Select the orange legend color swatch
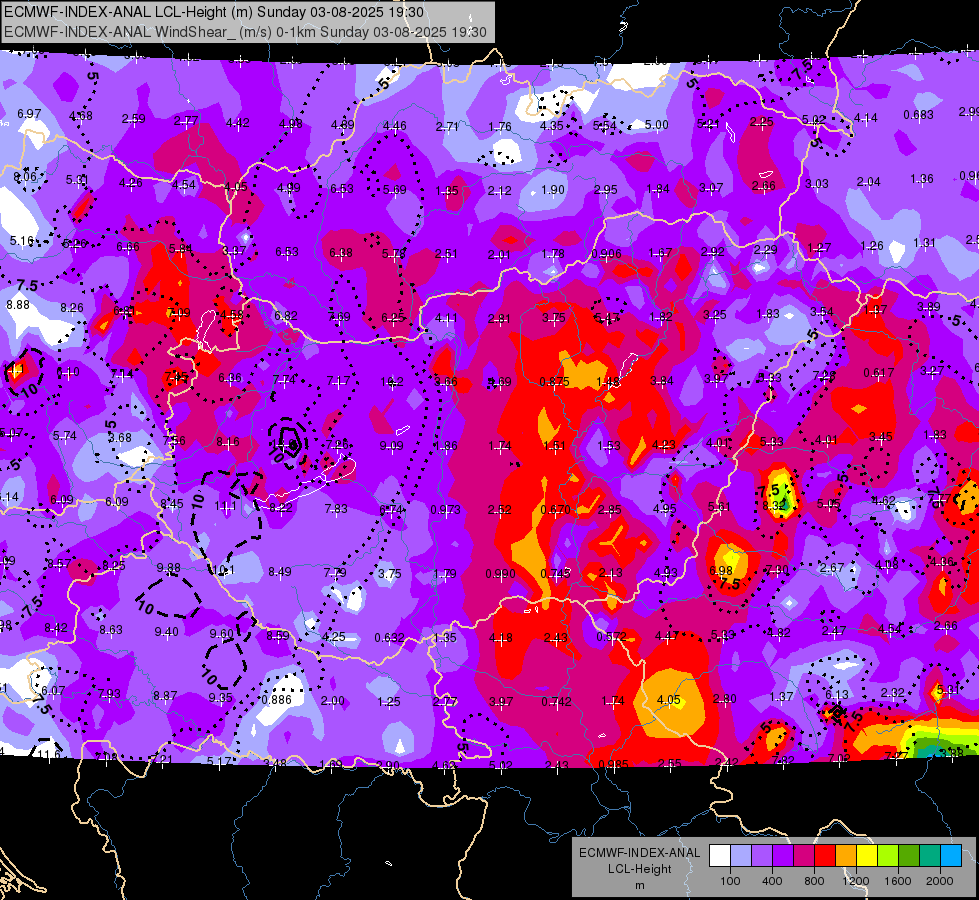 [845, 856]
